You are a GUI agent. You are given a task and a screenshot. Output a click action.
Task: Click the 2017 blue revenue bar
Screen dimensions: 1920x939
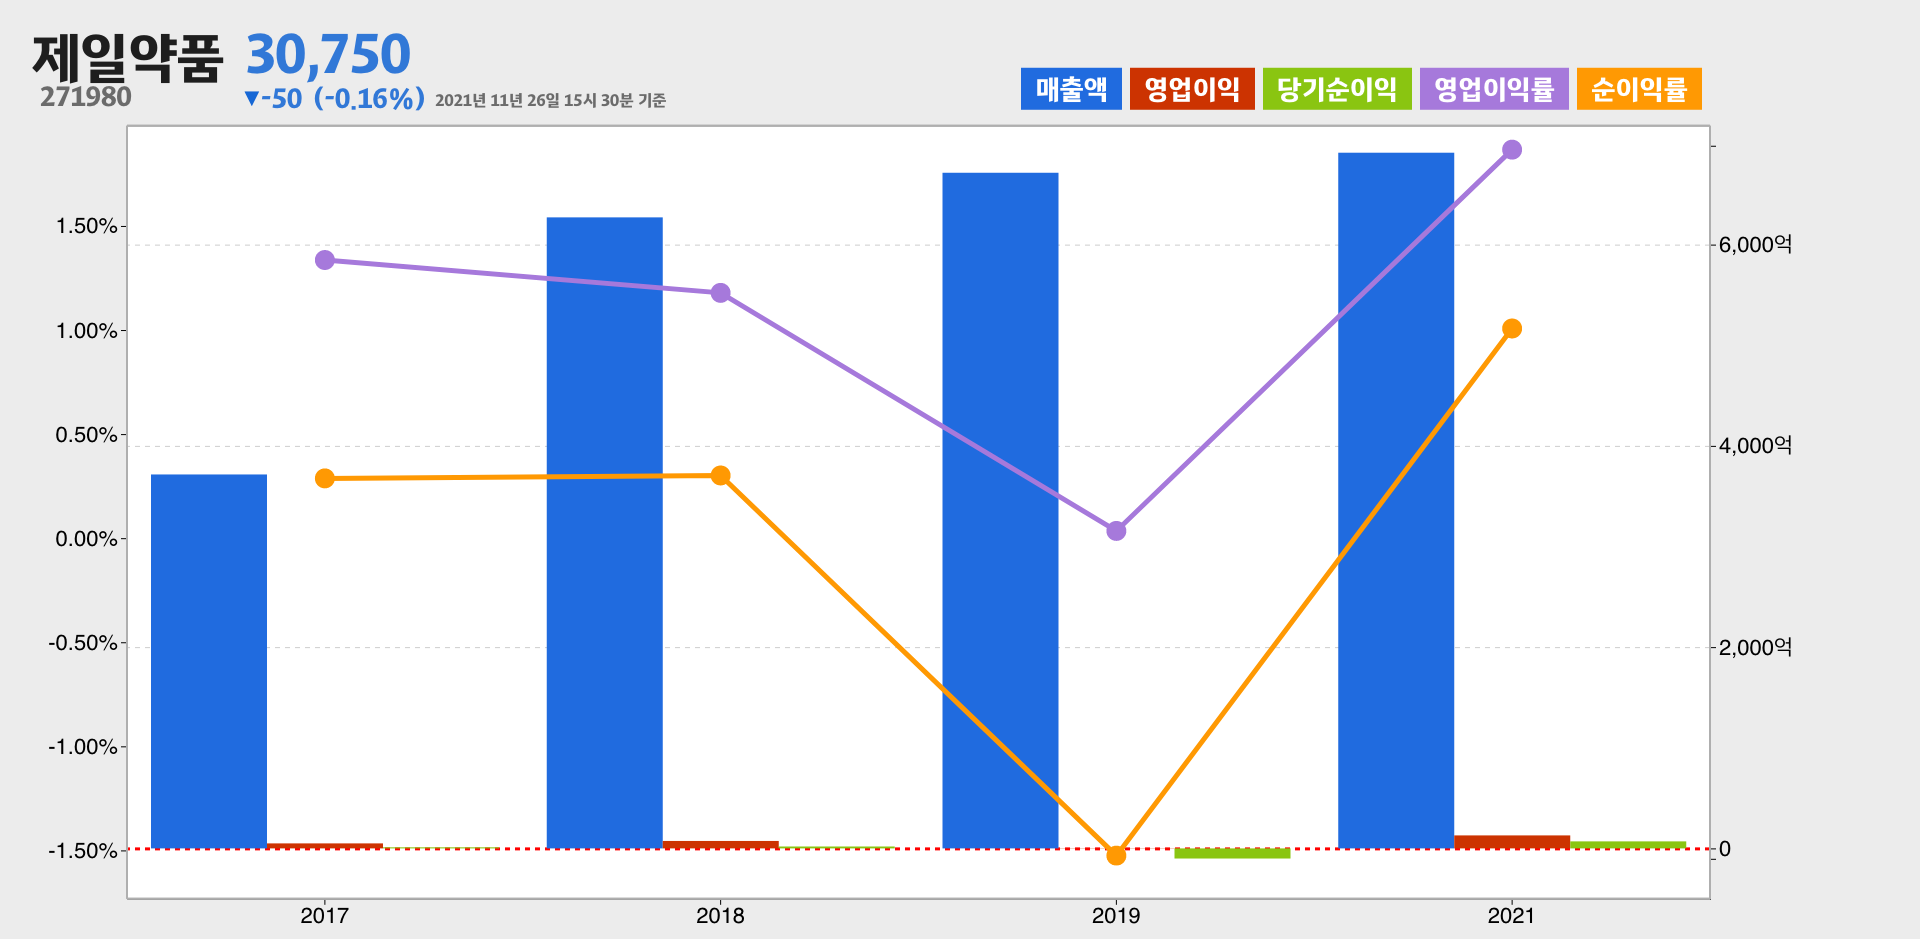(x=209, y=661)
